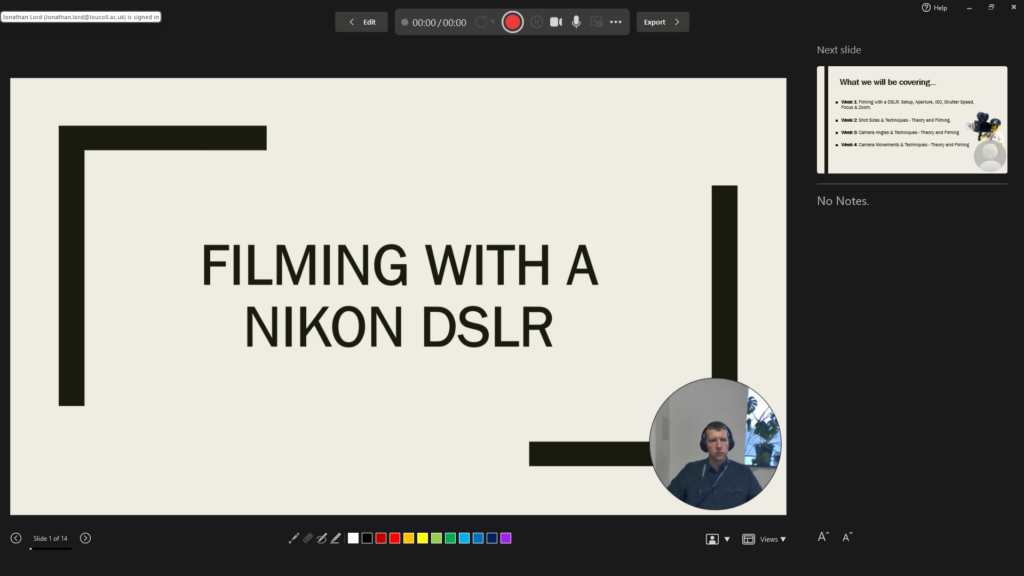The width and height of the screenshot is (1024, 576).
Task: Mute the microphone
Action: (x=576, y=21)
